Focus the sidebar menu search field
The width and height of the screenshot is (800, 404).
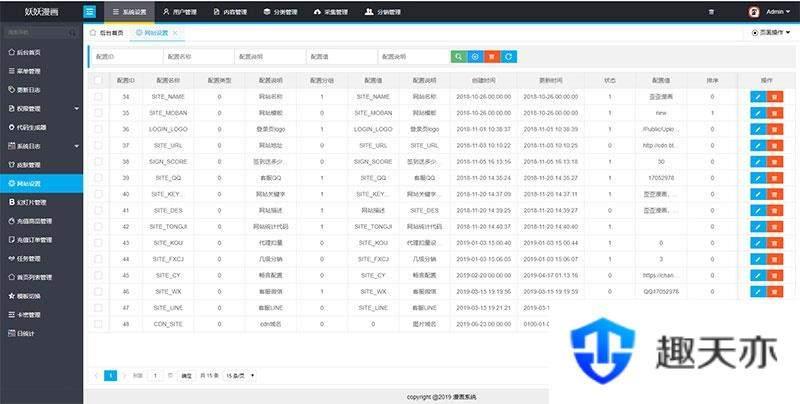(41, 33)
